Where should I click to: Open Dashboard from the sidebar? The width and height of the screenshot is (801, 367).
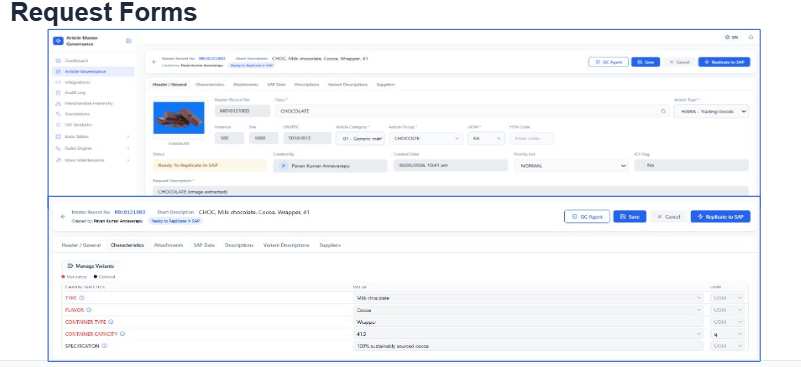pos(76,60)
